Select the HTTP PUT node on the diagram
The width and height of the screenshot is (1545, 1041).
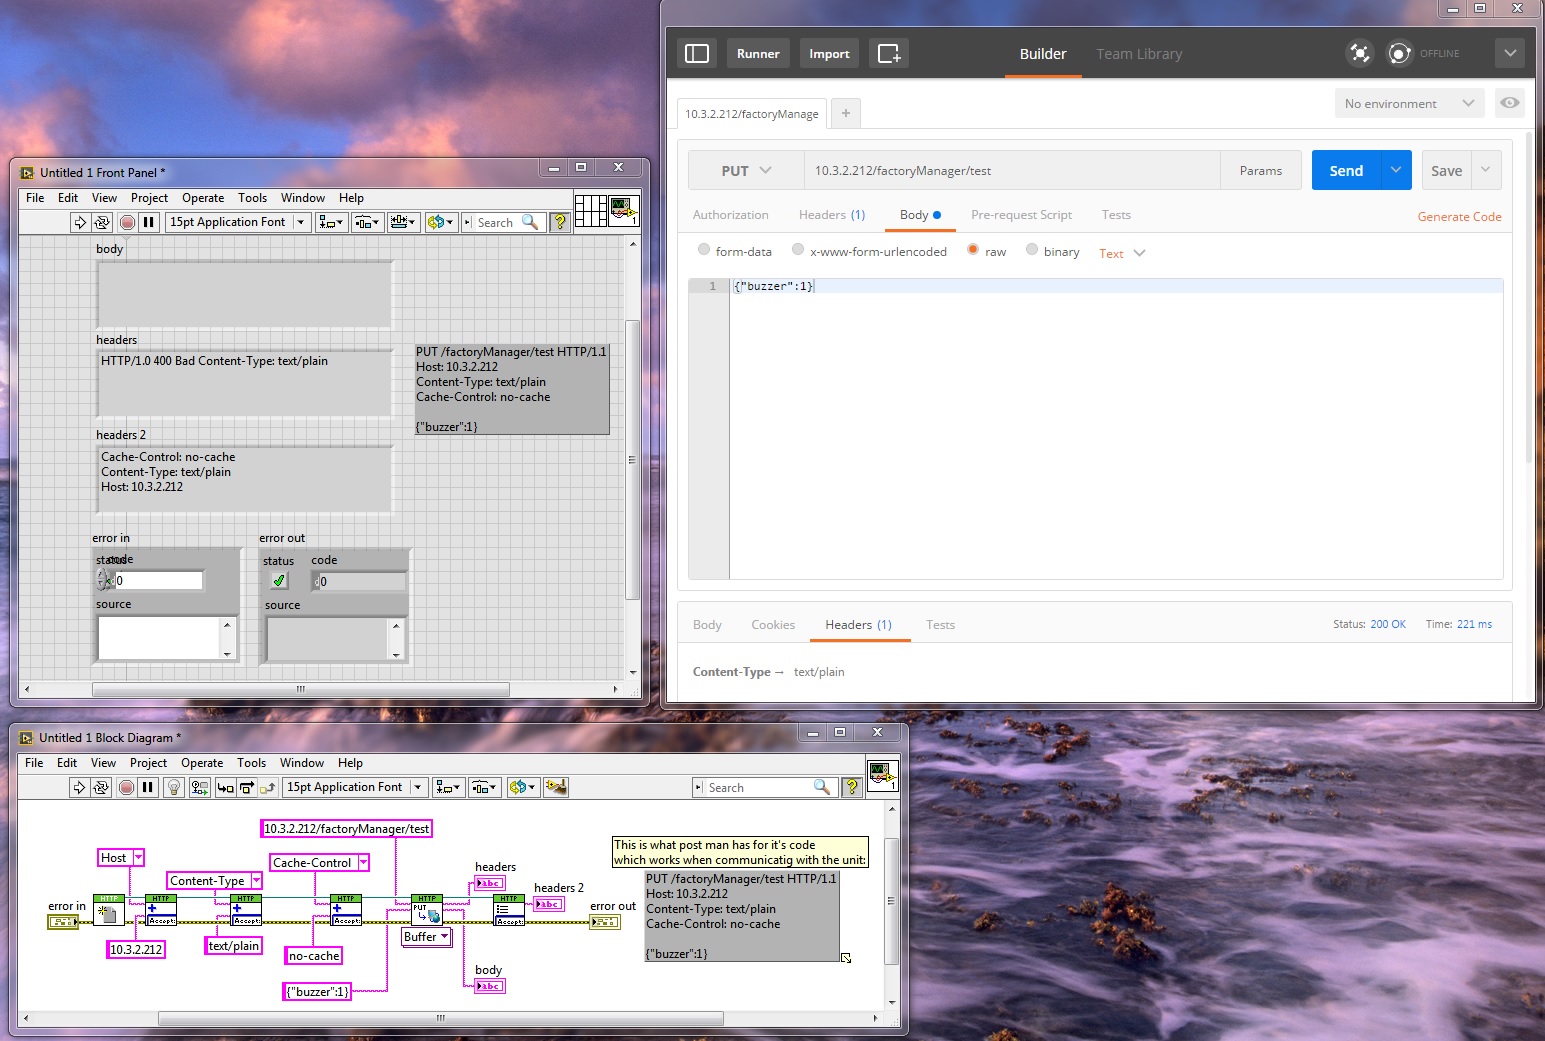tap(427, 909)
